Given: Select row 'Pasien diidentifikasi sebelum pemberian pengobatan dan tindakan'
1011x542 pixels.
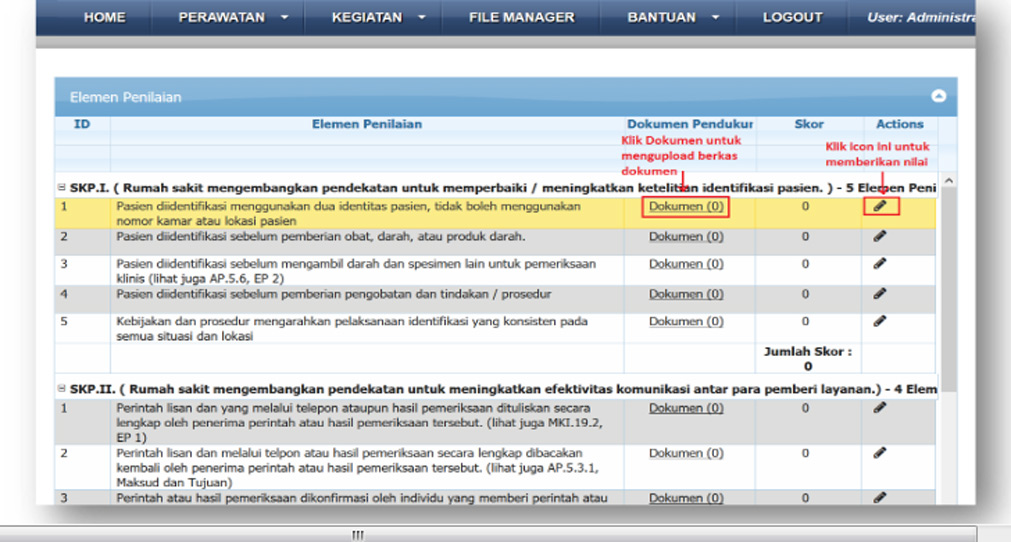Looking at the screenshot, I should coord(495,300).
